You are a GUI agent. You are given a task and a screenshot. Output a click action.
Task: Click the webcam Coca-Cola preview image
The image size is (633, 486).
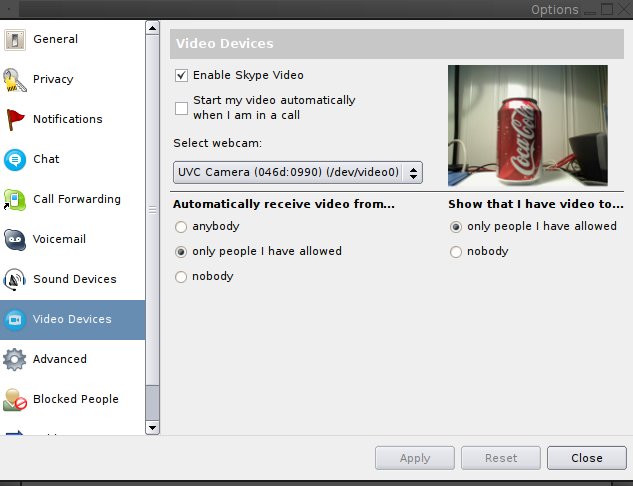tap(528, 126)
